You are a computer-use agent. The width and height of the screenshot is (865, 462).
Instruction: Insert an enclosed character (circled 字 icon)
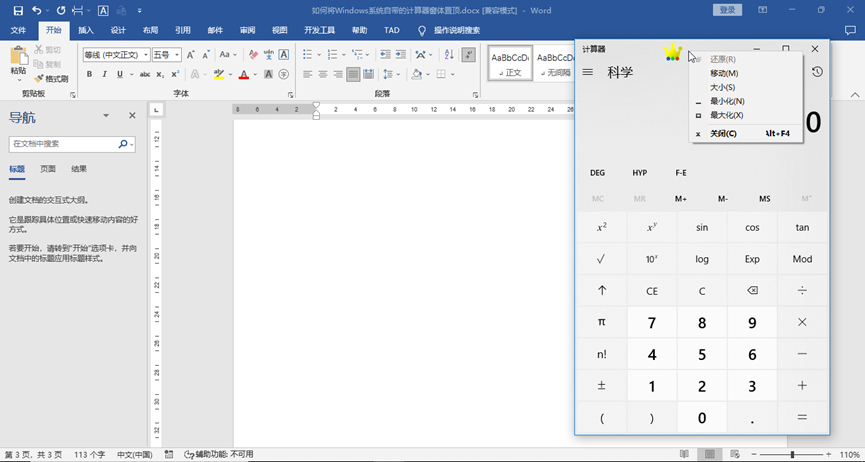tap(284, 74)
